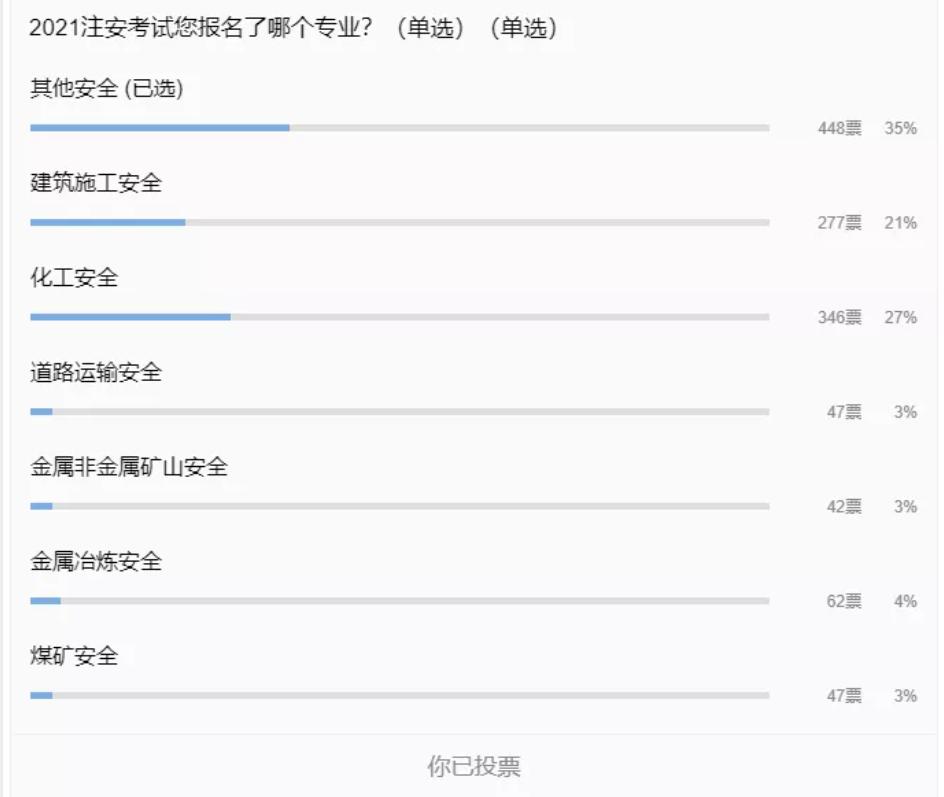
Task: Choose the 建筑施工安全 poll option
Action: 96,183
